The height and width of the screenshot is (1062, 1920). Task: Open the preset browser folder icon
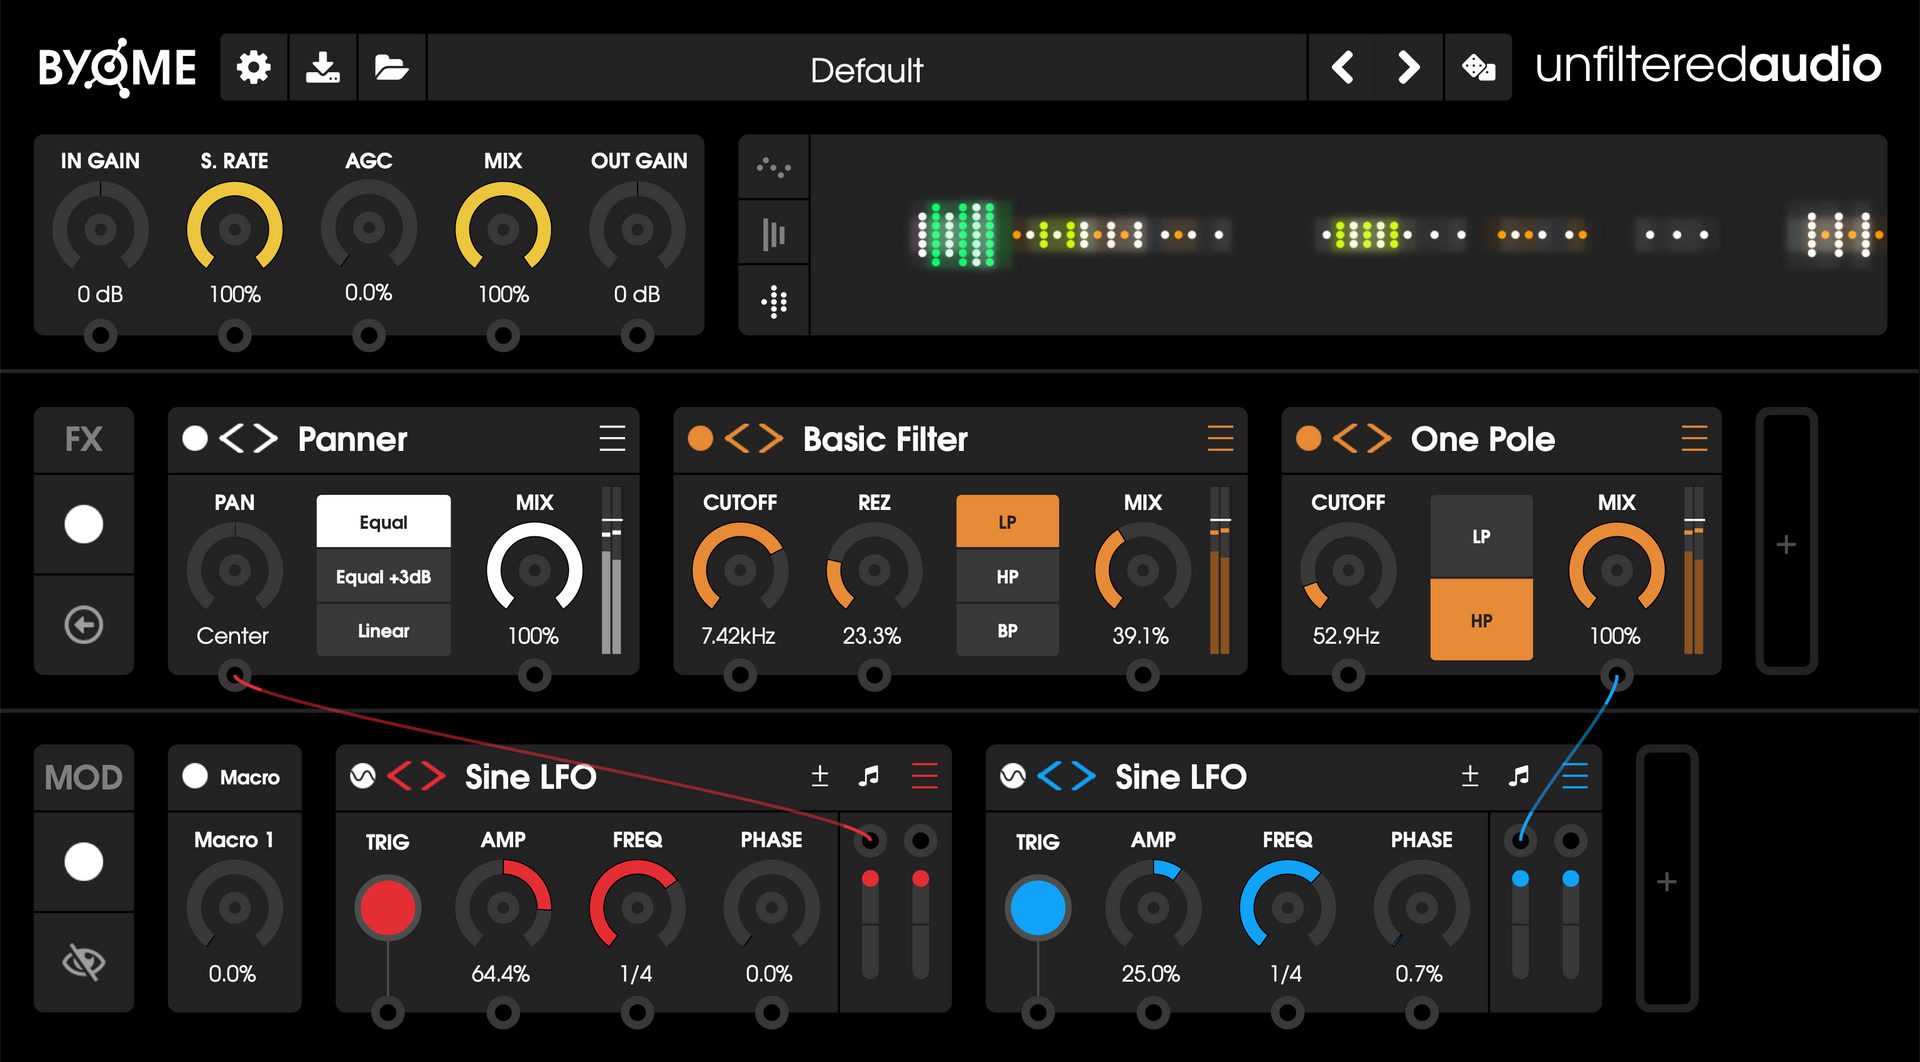tap(392, 68)
